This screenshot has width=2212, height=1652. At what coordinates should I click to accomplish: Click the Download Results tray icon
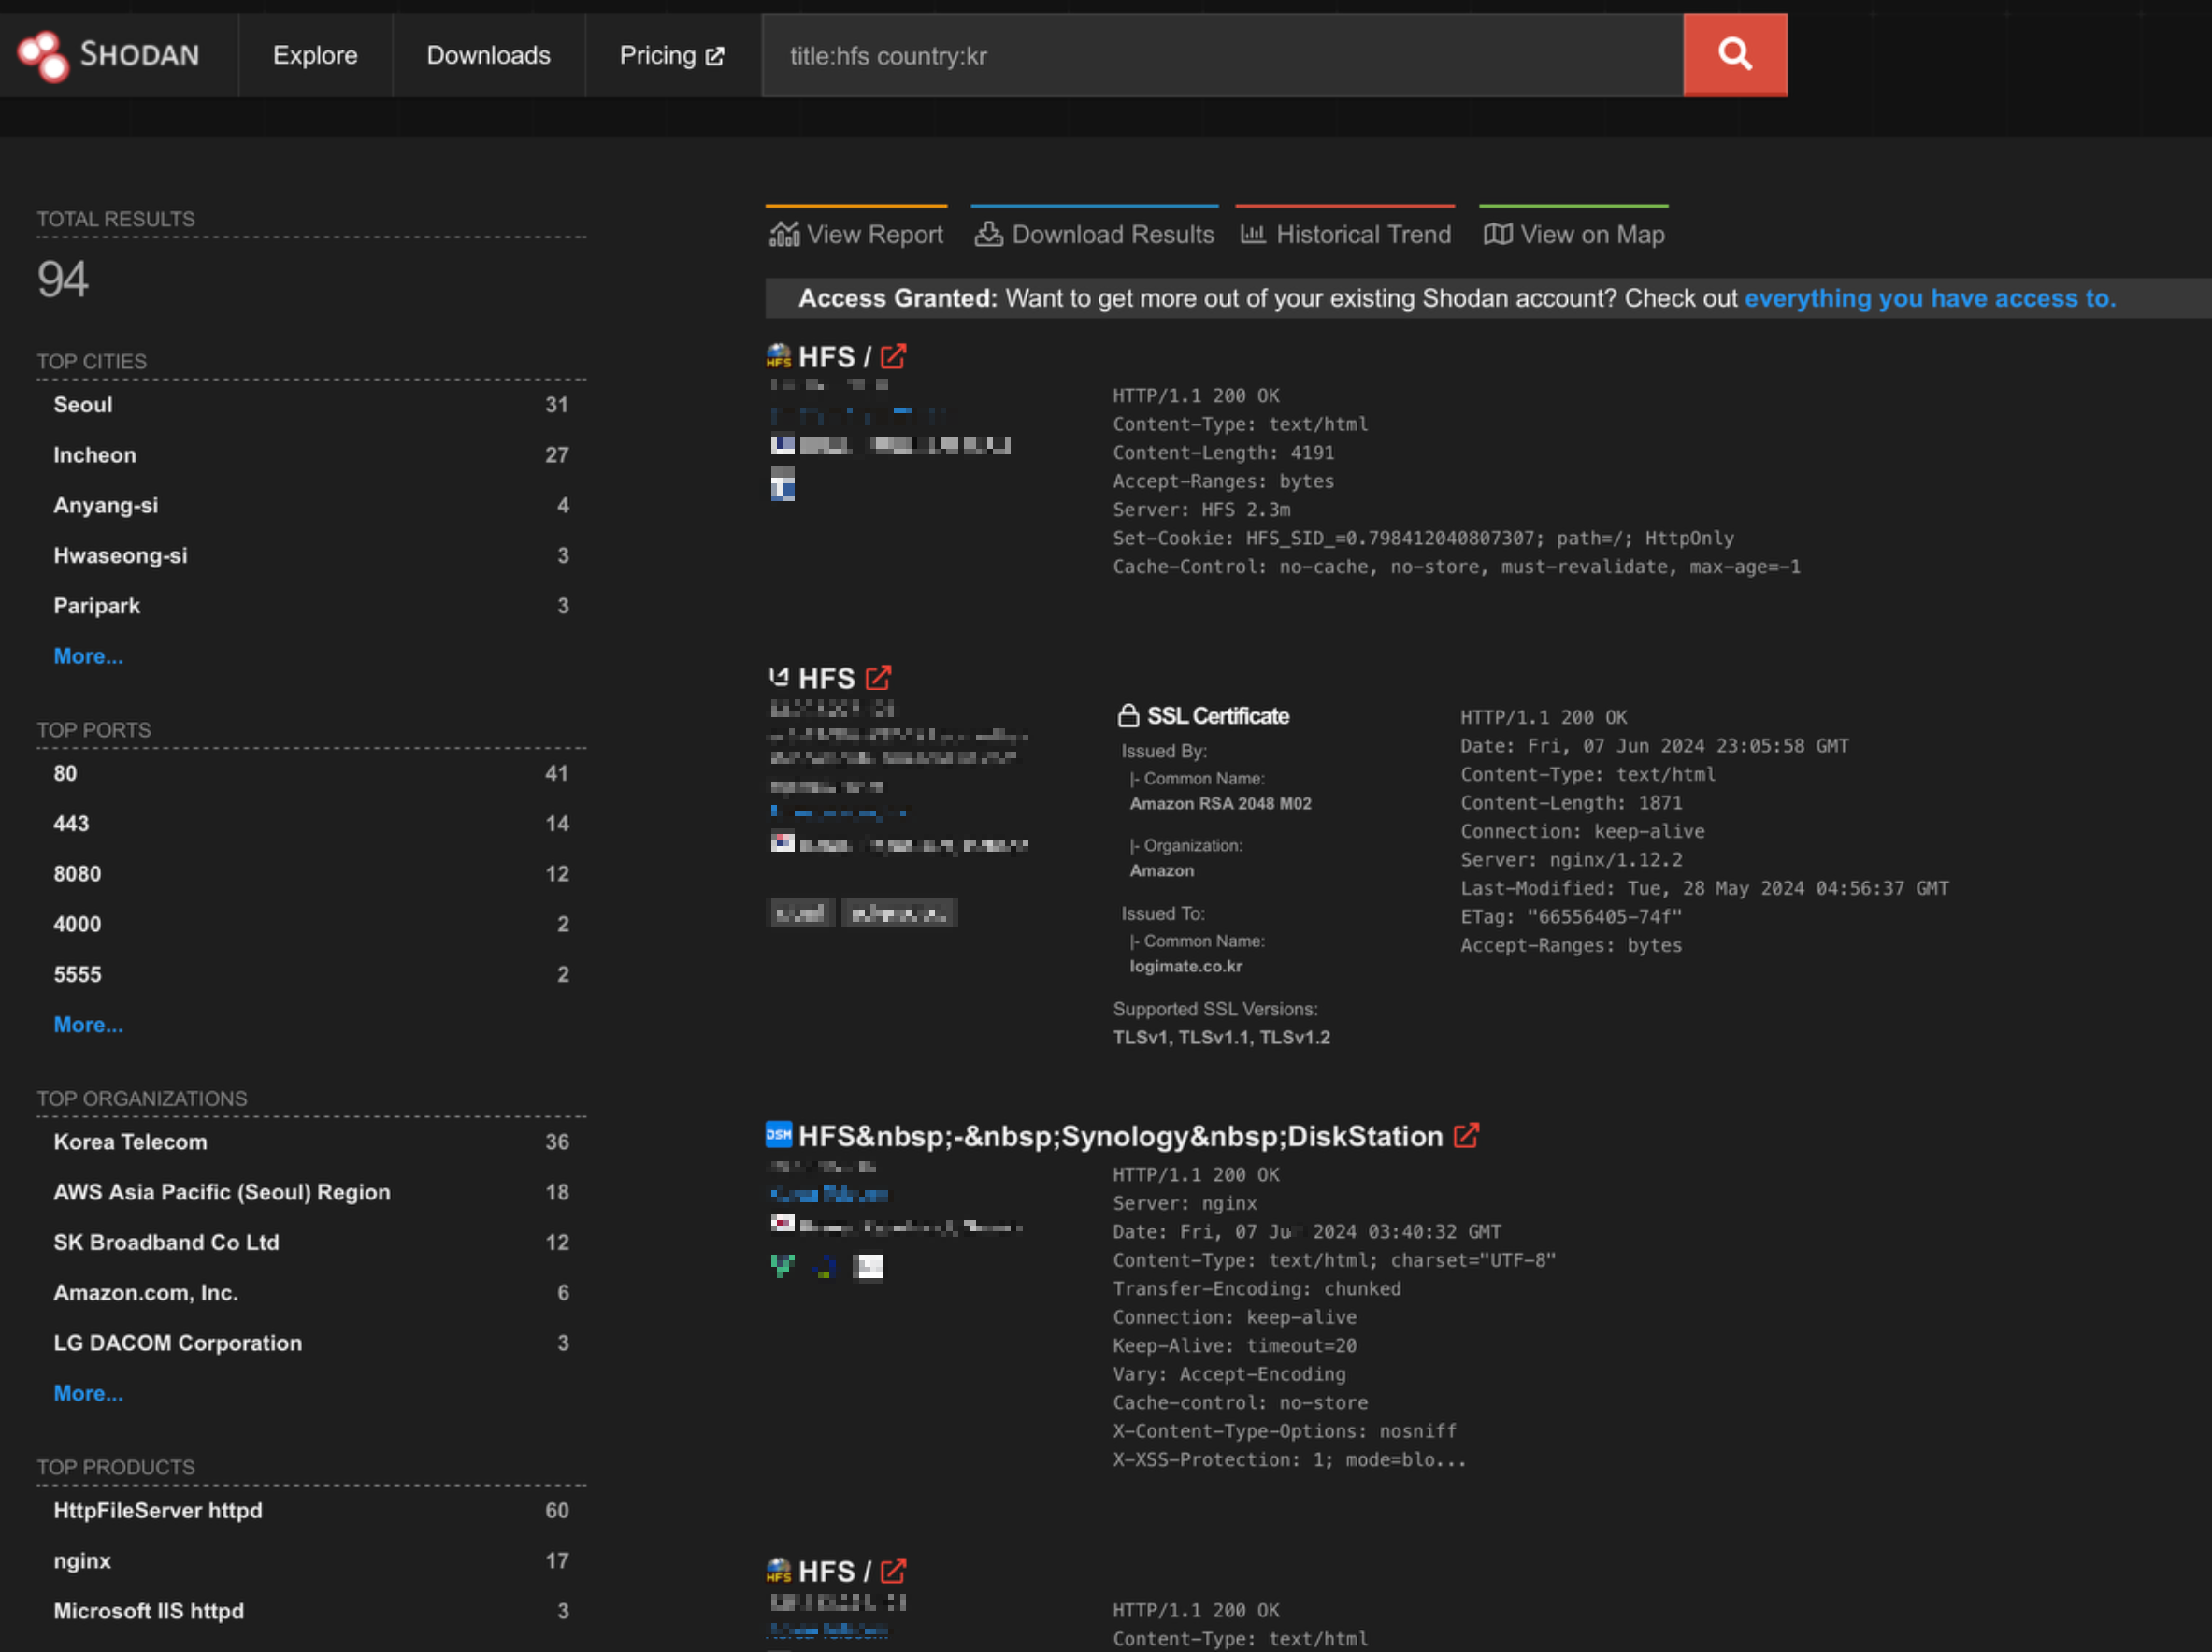(x=988, y=234)
